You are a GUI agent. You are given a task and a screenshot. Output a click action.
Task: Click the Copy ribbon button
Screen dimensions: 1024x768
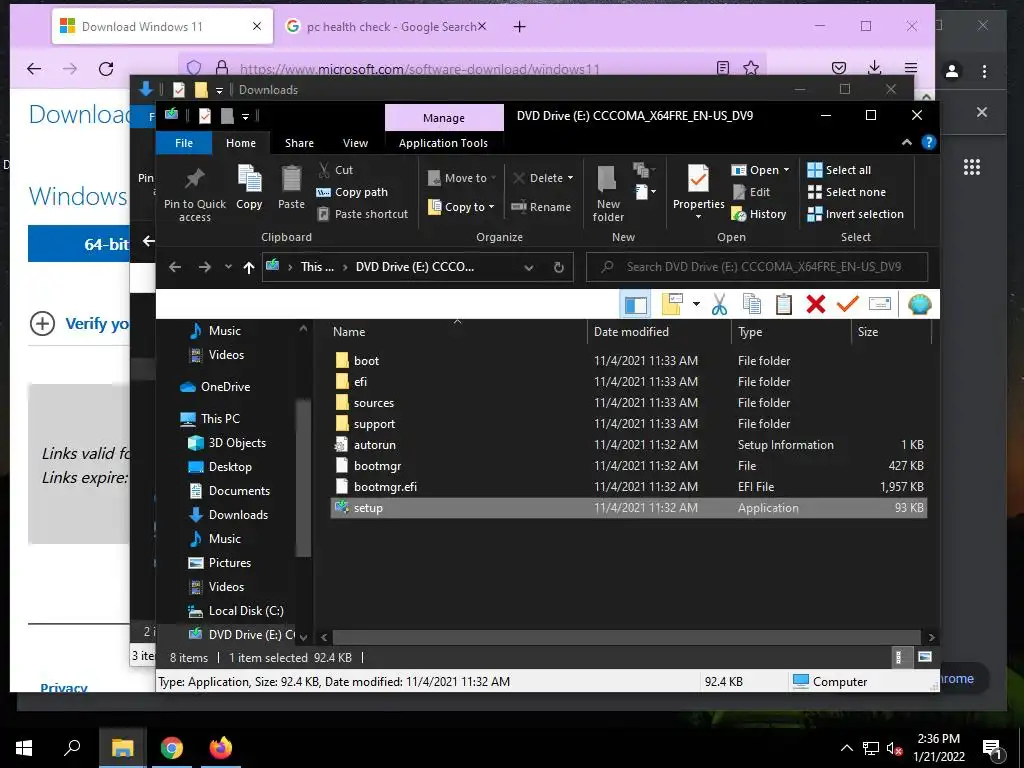(x=249, y=187)
